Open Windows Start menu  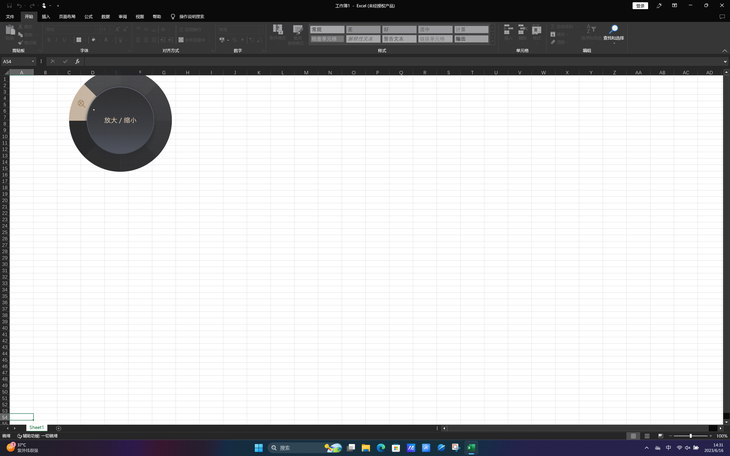[x=259, y=448]
